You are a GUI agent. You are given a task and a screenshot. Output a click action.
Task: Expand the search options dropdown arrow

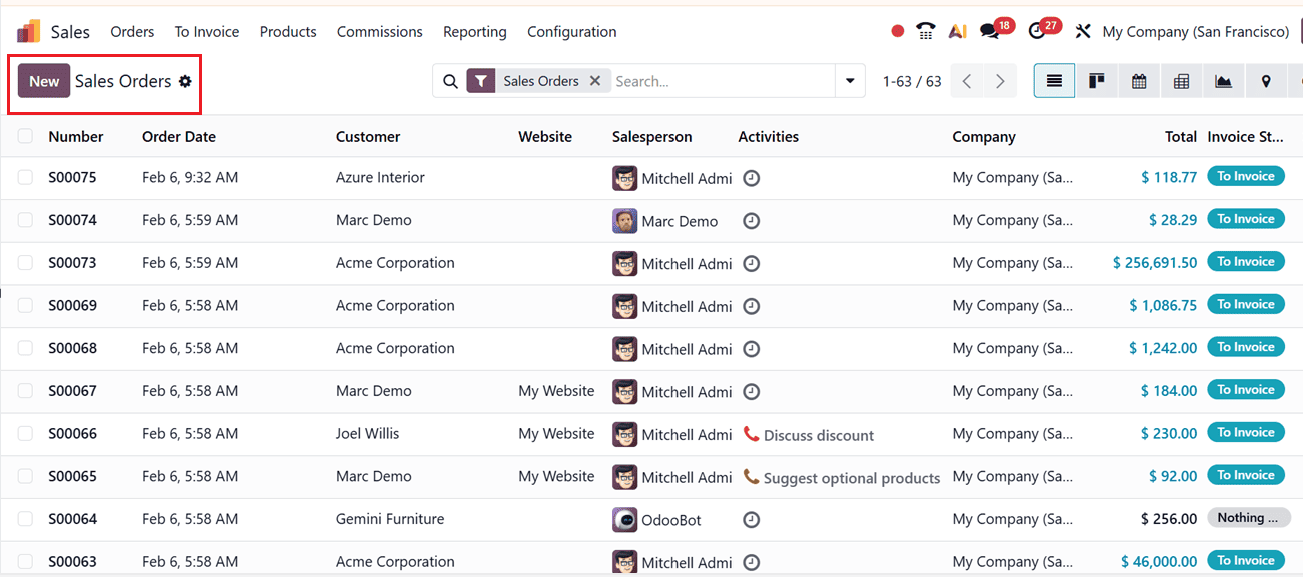(x=849, y=80)
